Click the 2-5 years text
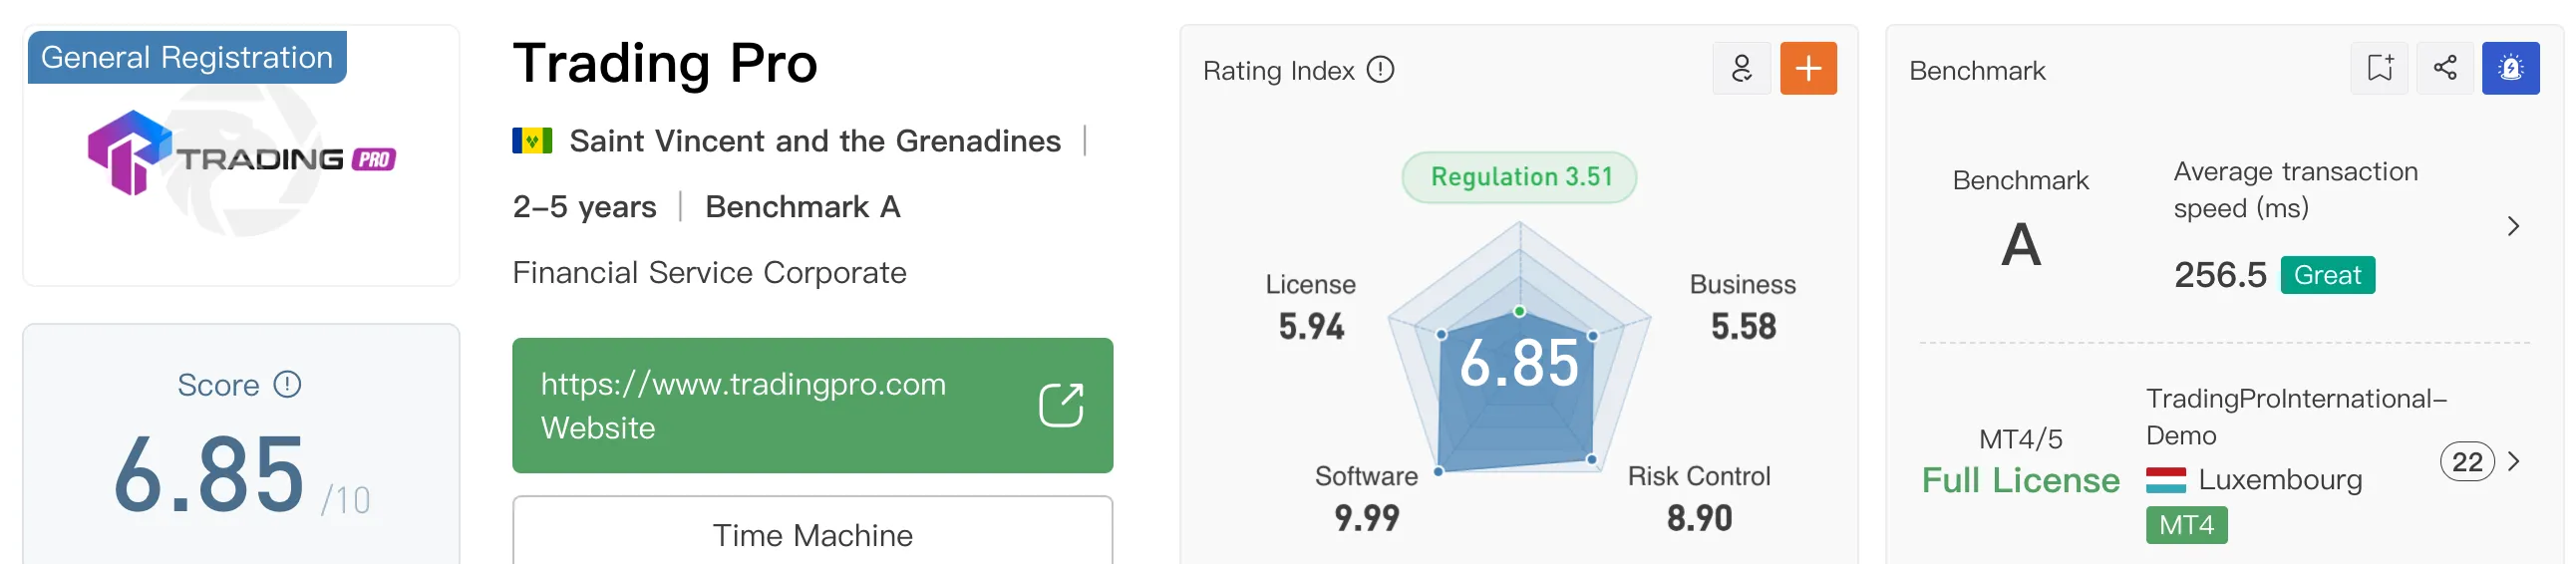 point(584,207)
